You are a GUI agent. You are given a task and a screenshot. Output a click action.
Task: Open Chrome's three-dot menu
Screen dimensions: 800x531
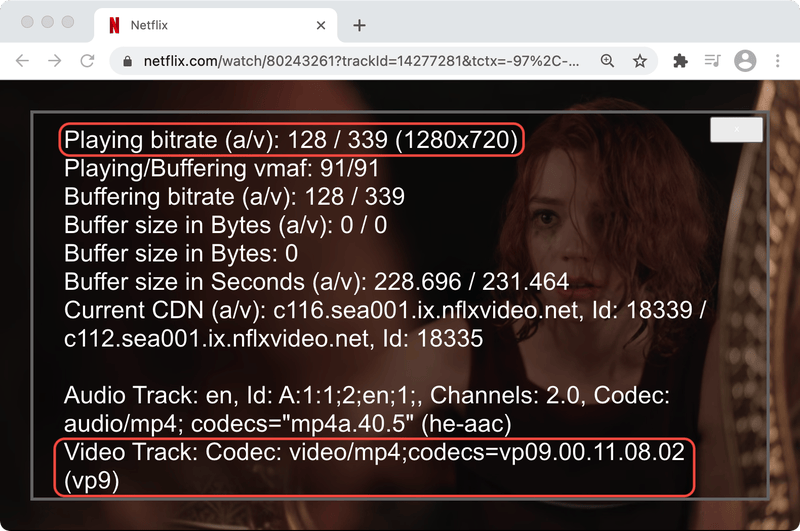click(x=778, y=61)
